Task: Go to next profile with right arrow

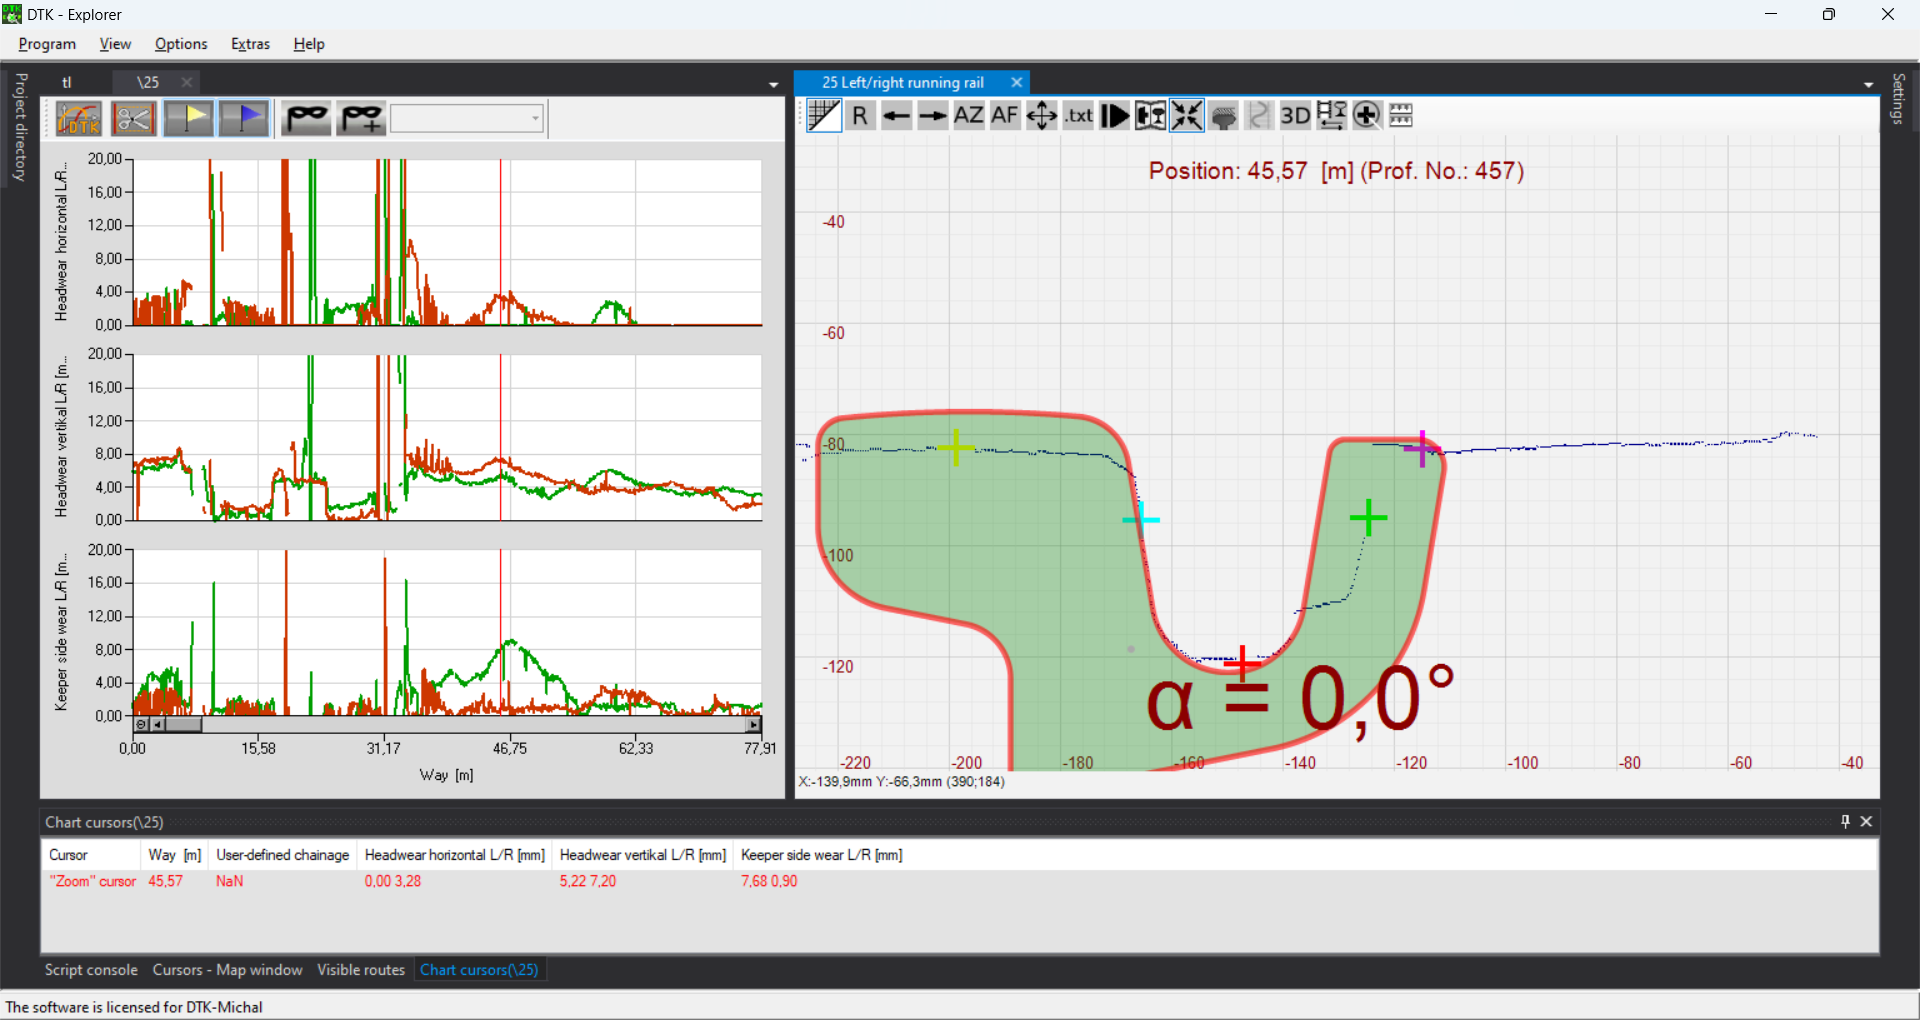Action: (932, 116)
